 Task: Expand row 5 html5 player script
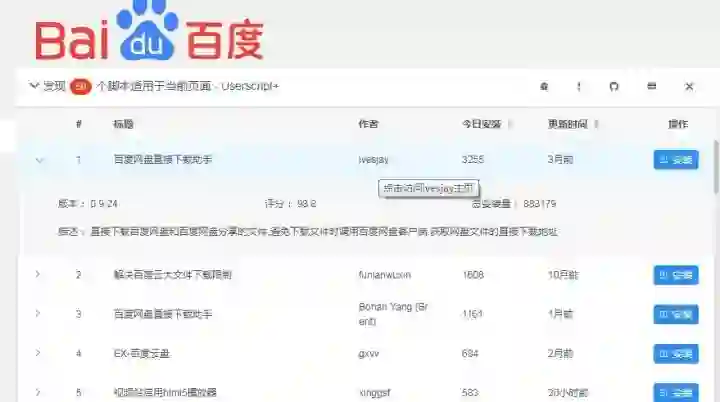[x=38, y=392]
